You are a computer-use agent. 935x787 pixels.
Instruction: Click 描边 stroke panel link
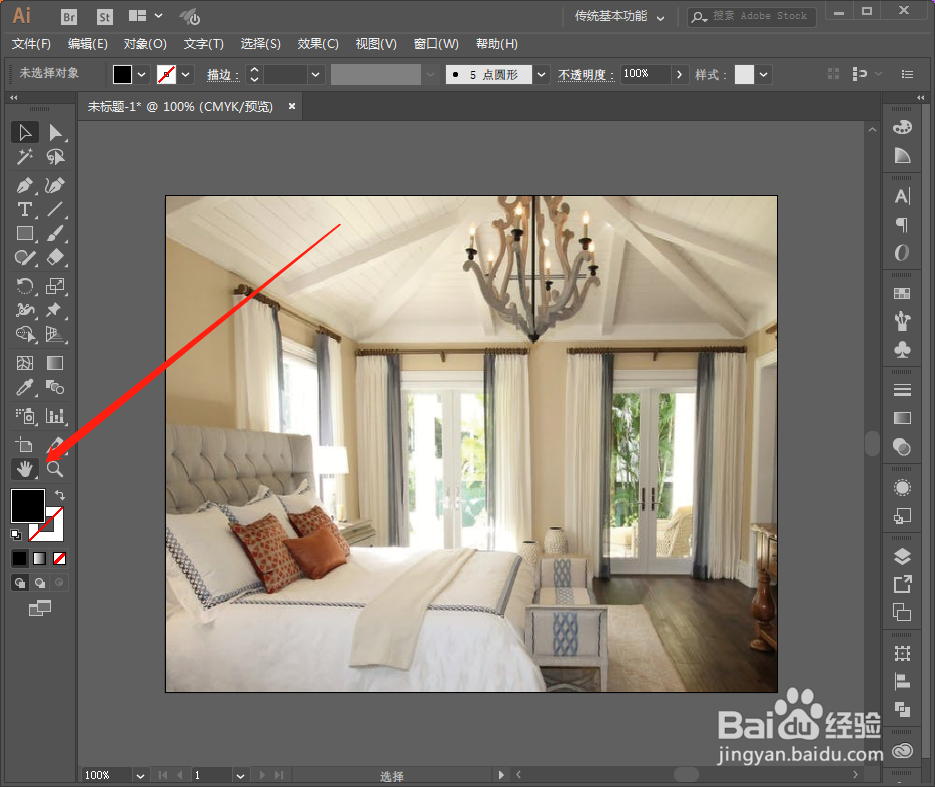pyautogui.click(x=222, y=75)
